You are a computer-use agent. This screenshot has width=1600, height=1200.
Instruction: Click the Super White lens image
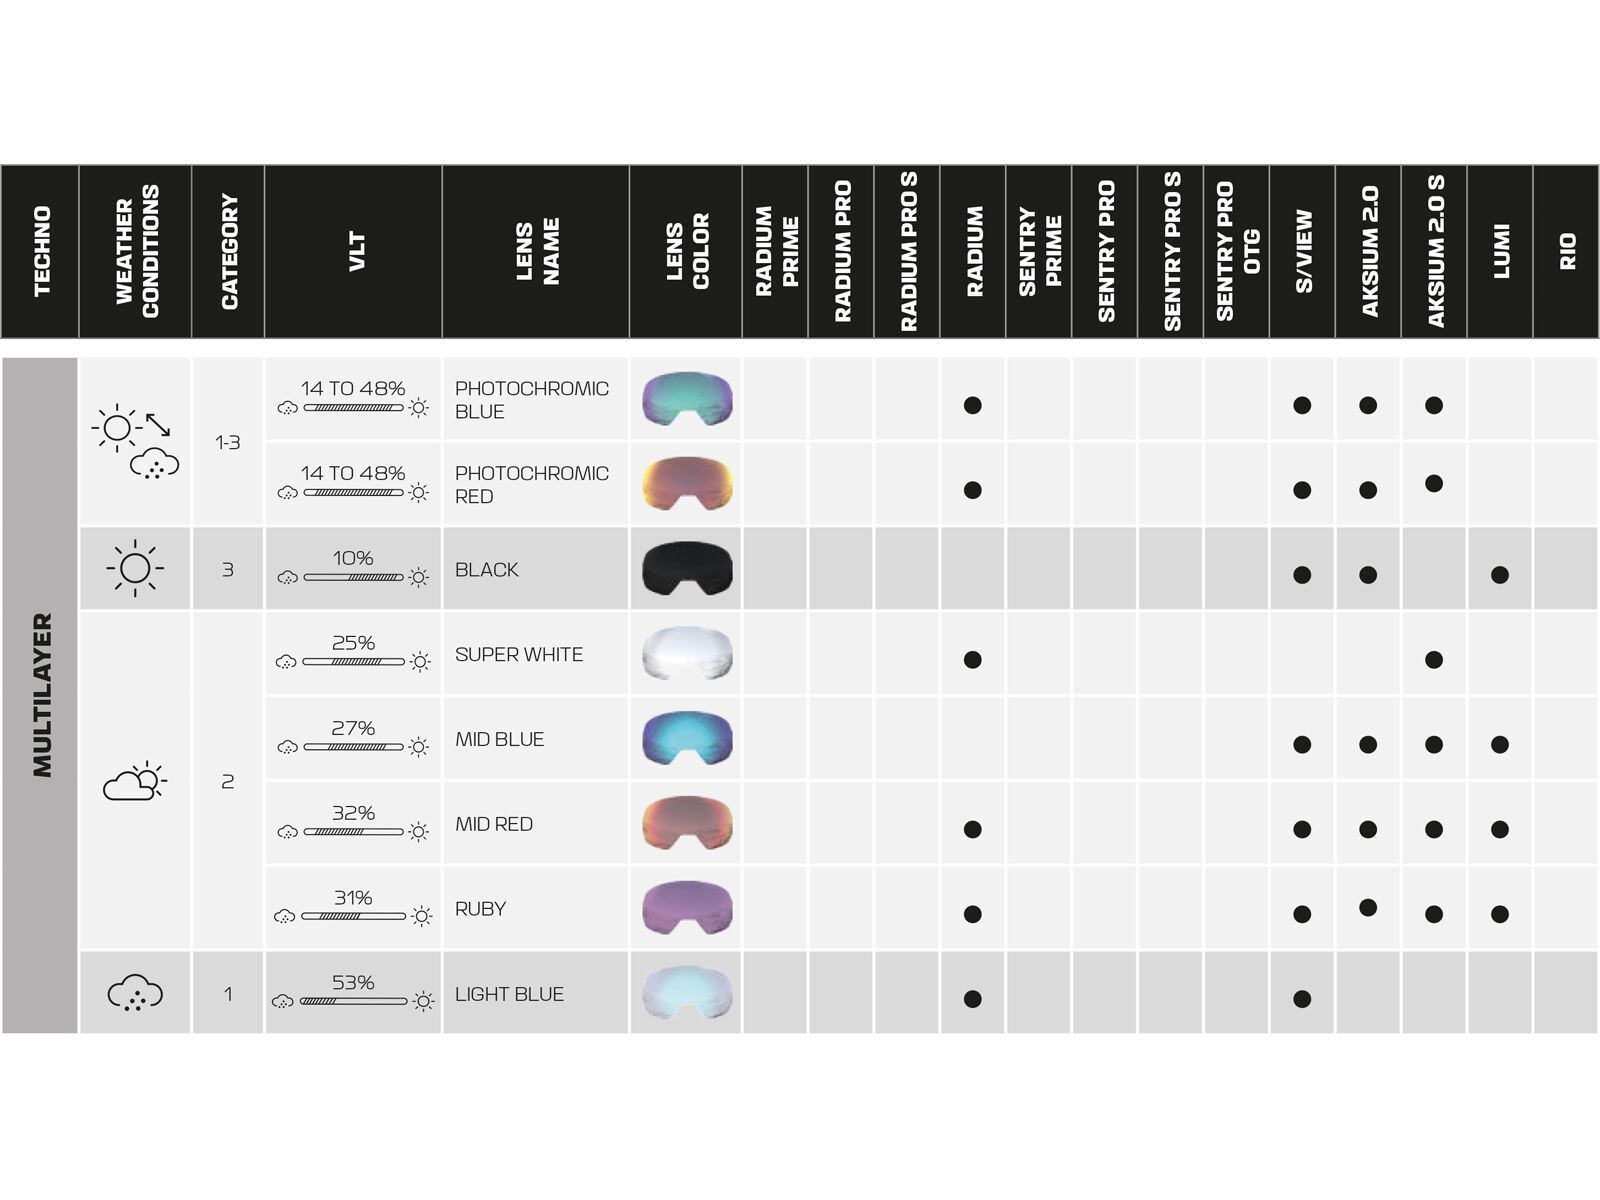[686, 654]
